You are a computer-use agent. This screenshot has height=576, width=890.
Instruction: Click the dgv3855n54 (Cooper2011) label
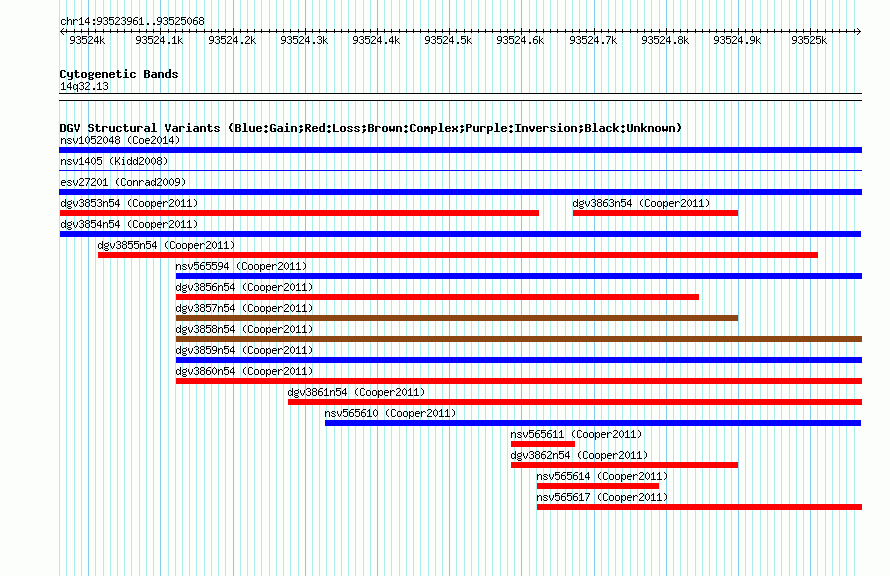(166, 245)
